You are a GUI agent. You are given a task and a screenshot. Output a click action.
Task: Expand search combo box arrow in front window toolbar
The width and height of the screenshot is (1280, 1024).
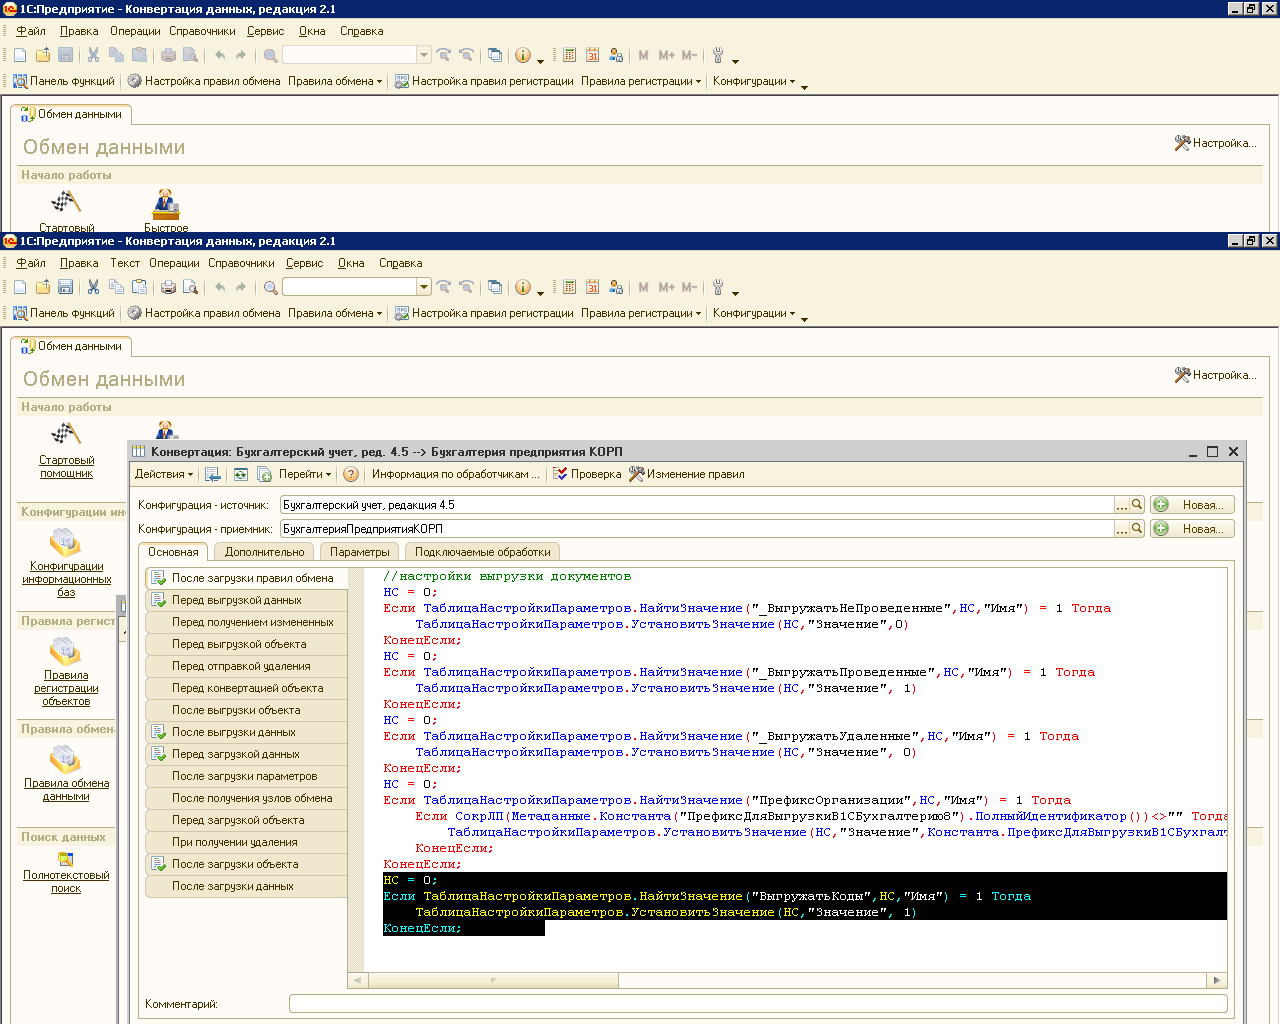[x=424, y=287]
